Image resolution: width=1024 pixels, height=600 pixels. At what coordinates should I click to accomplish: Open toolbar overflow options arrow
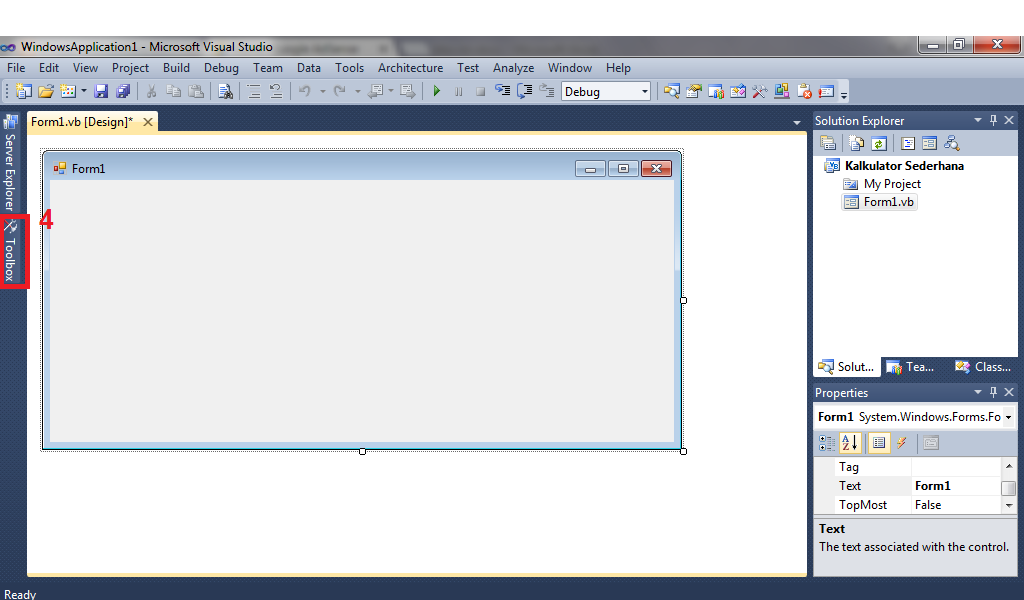coord(844,94)
